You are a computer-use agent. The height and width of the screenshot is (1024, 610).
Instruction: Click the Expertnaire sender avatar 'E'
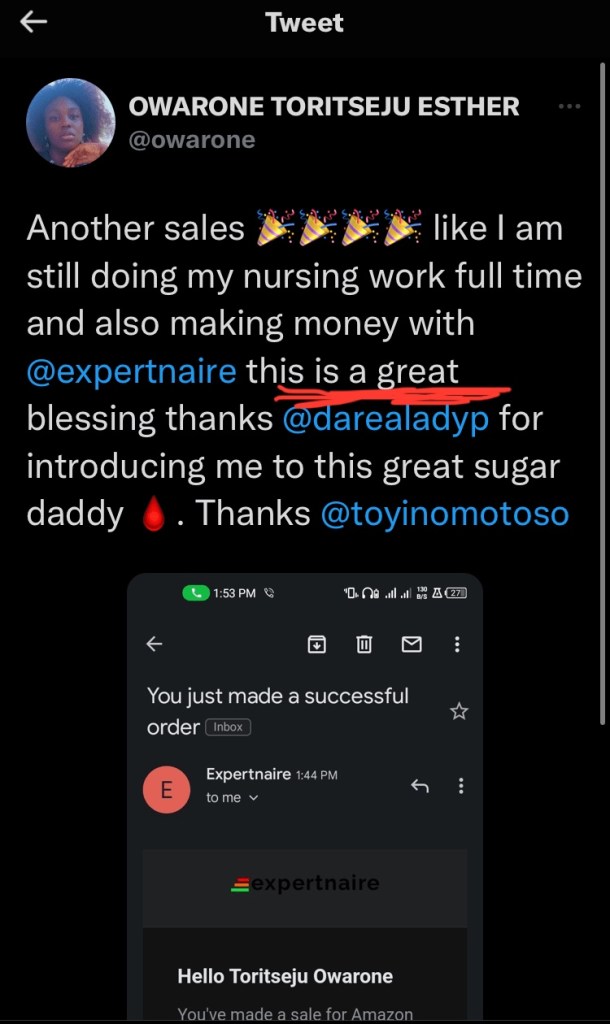click(166, 790)
